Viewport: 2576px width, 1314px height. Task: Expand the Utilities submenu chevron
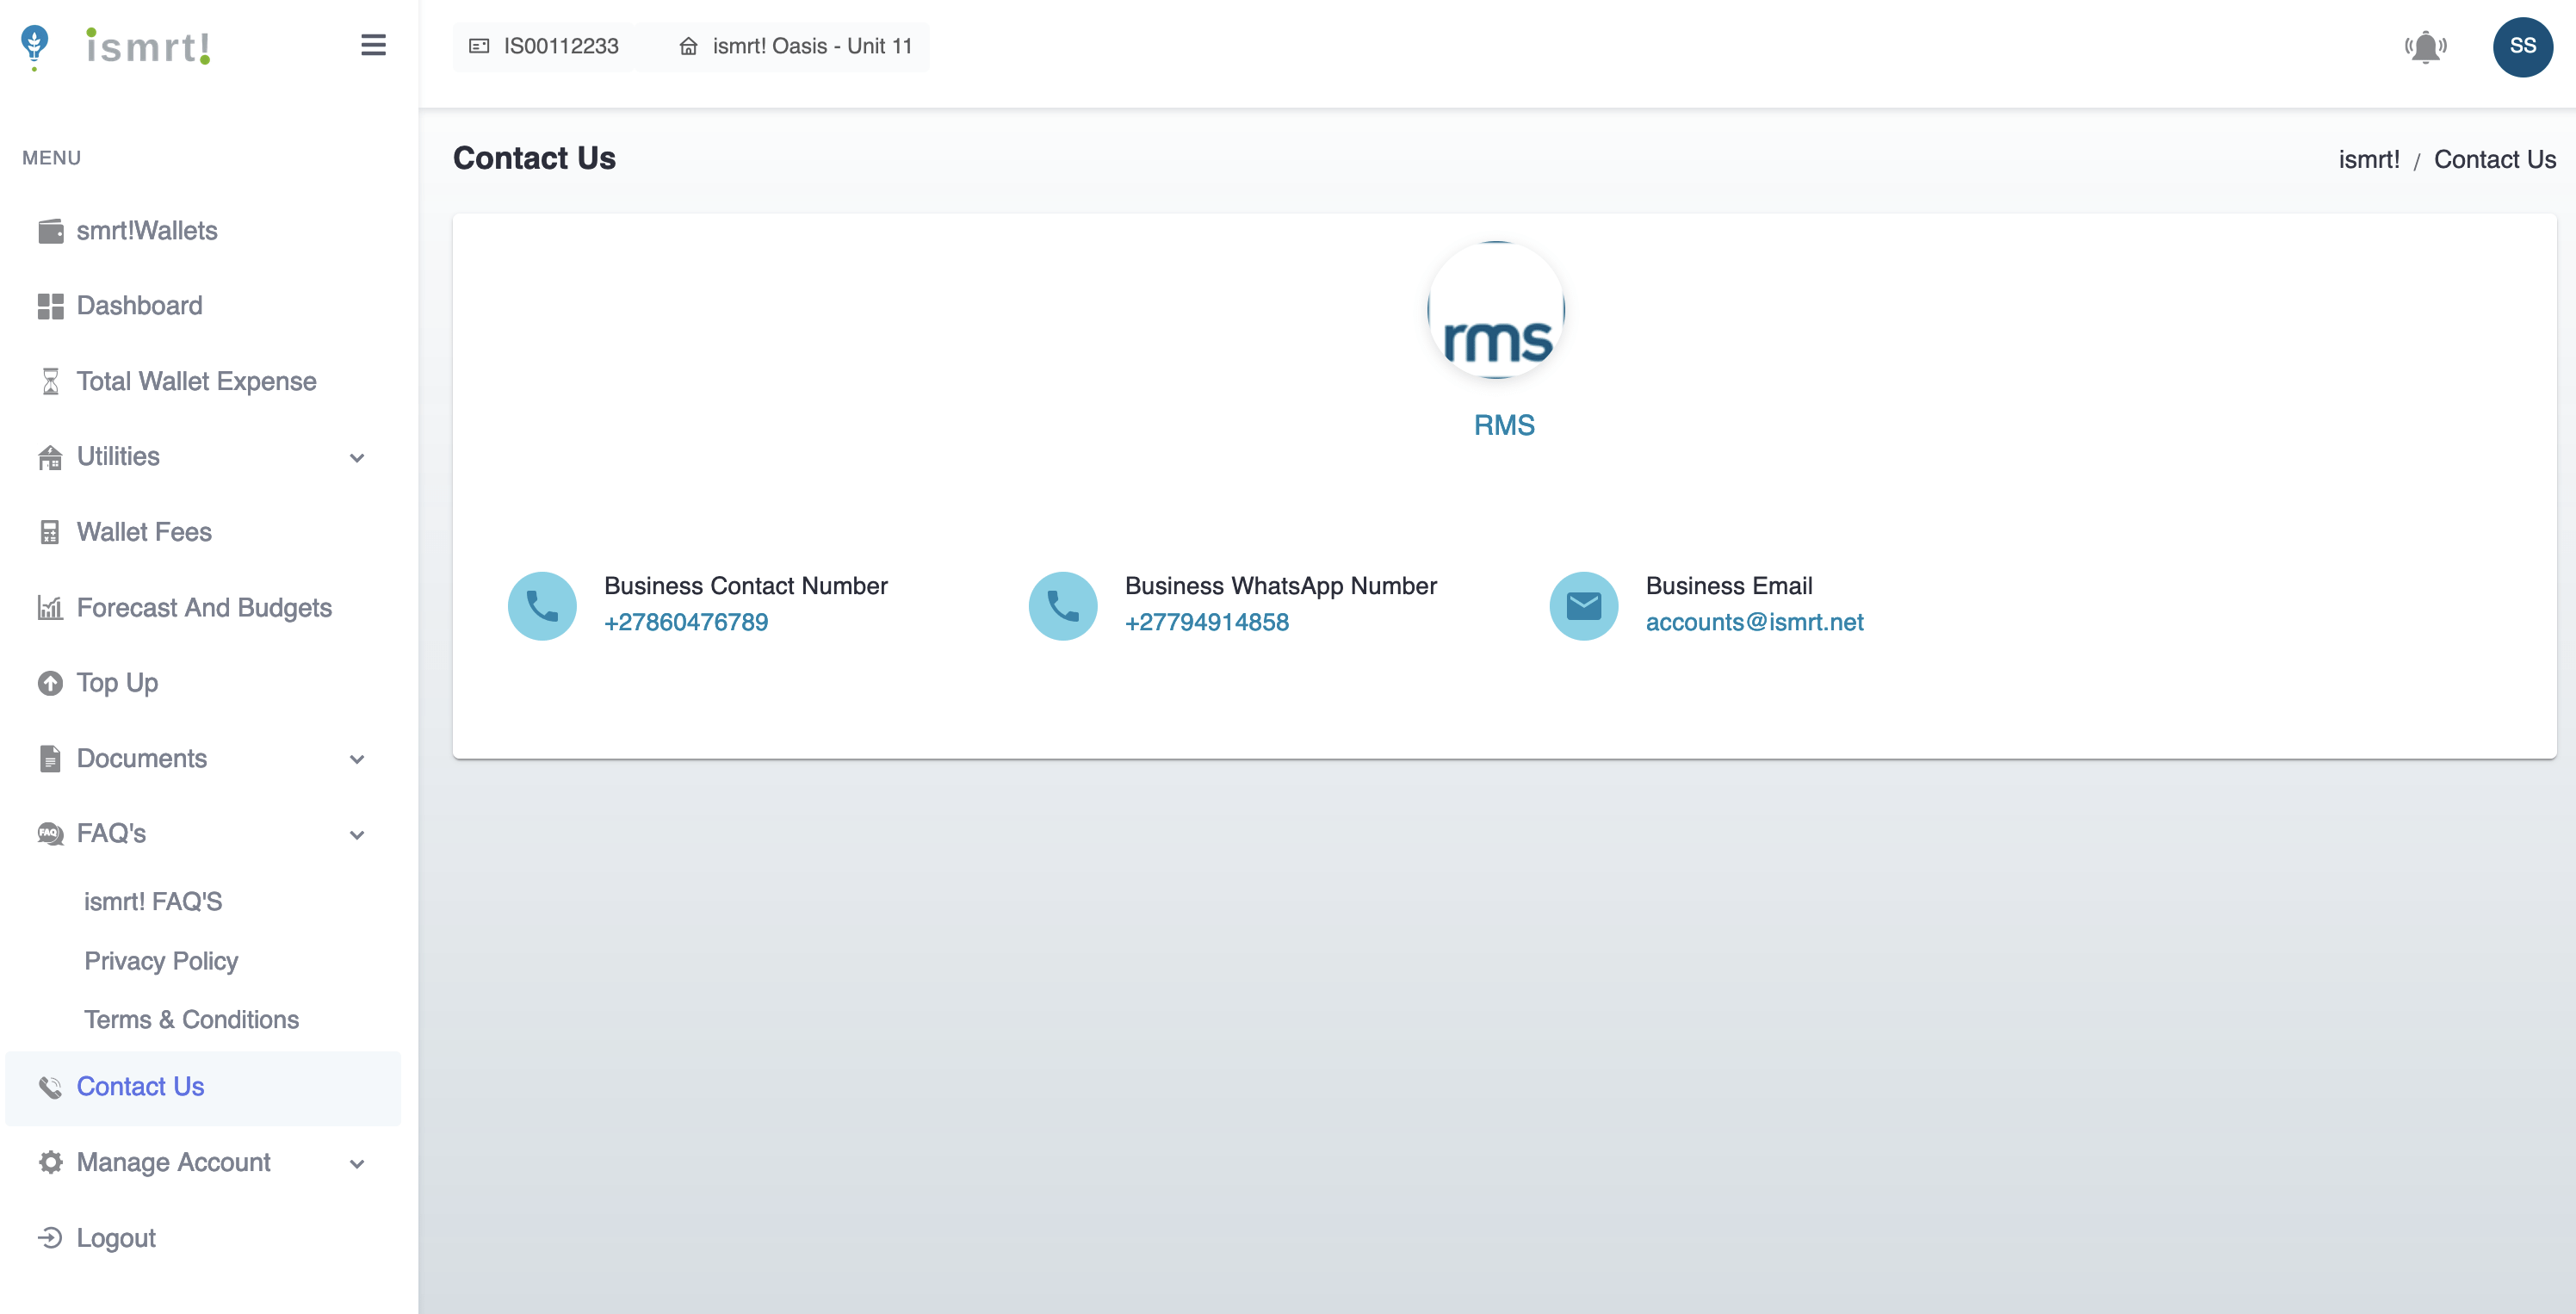pyautogui.click(x=357, y=458)
